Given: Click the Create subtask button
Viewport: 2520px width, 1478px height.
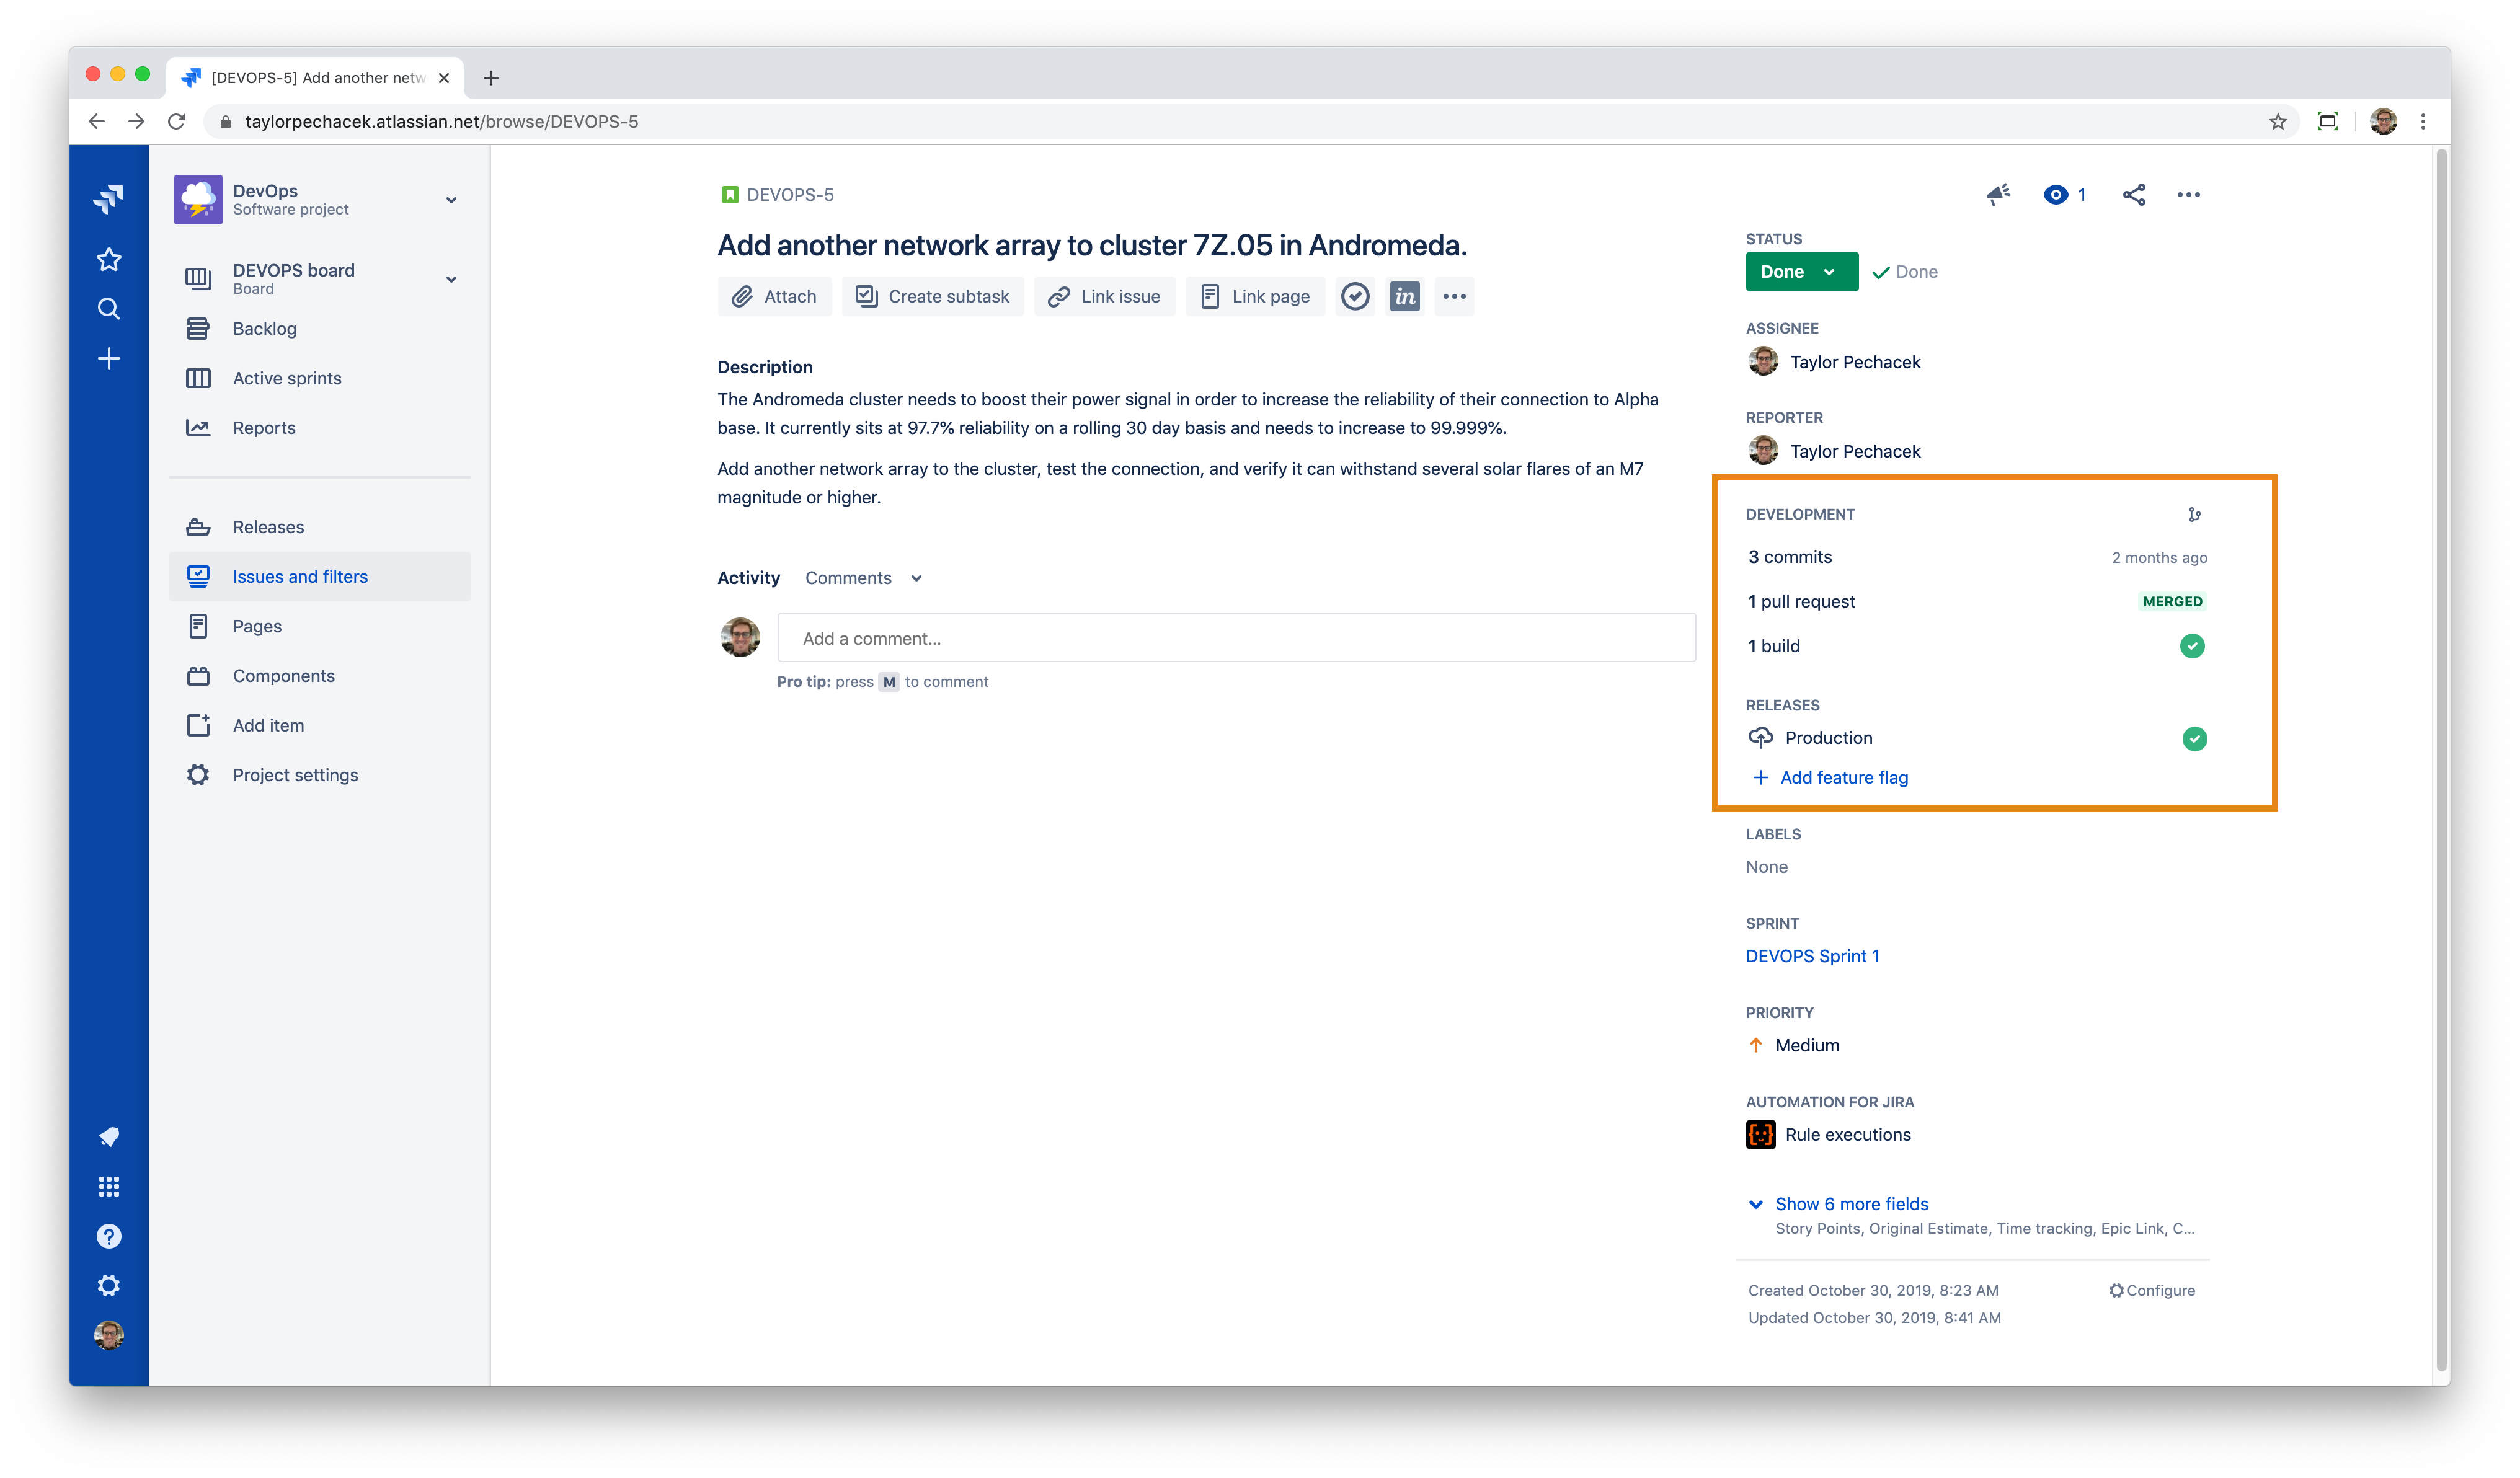Looking at the screenshot, I should tap(932, 296).
